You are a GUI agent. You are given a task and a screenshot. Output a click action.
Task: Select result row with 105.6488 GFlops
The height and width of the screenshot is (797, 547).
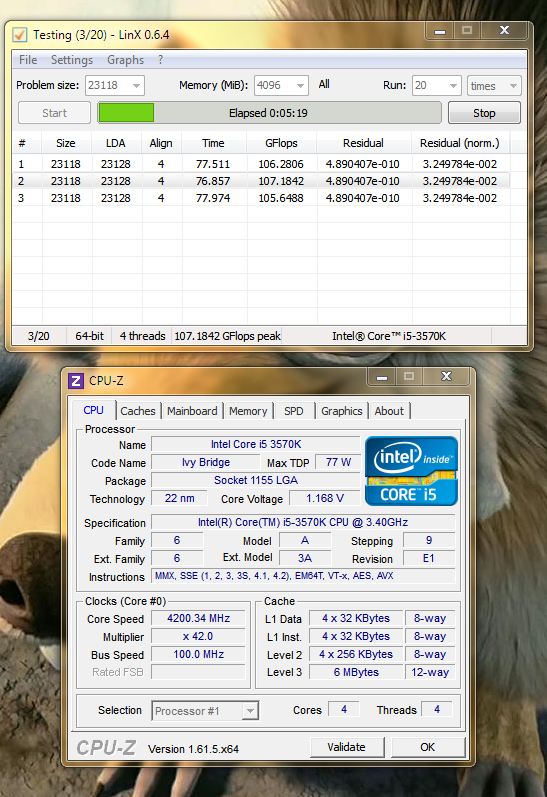pyautogui.click(x=261, y=198)
